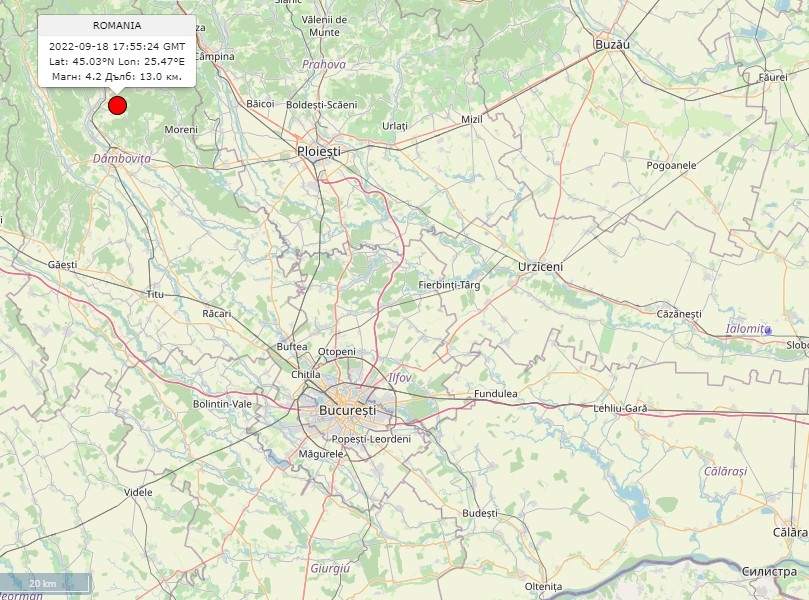Viewport: 809px width, 600px height.
Task: Click the Dâmbovița county label
Action: (121, 159)
